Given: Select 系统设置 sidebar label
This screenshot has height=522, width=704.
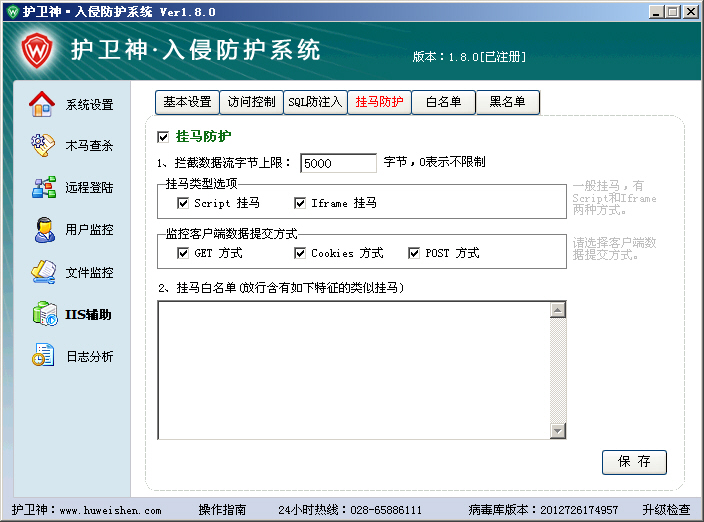Looking at the screenshot, I should [89, 105].
